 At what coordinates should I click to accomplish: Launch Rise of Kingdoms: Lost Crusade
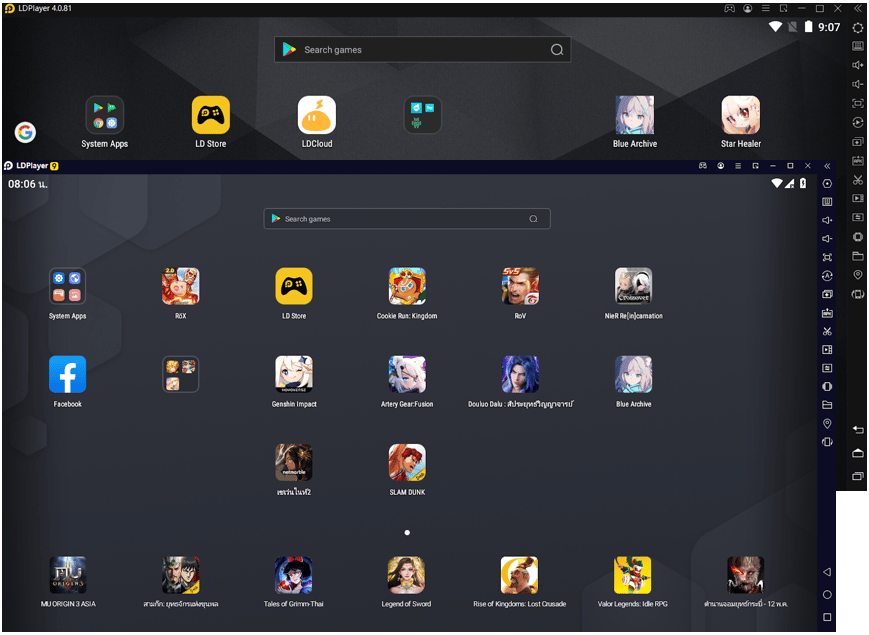click(519, 575)
